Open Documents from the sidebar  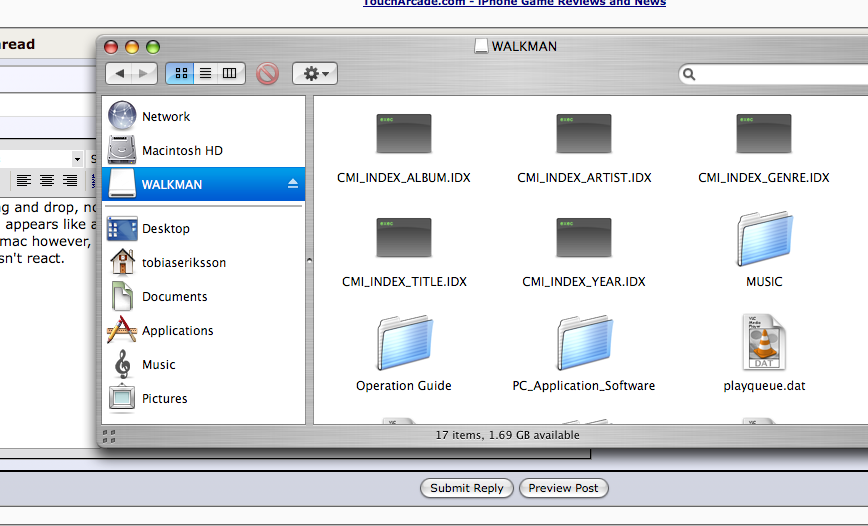tap(204, 296)
